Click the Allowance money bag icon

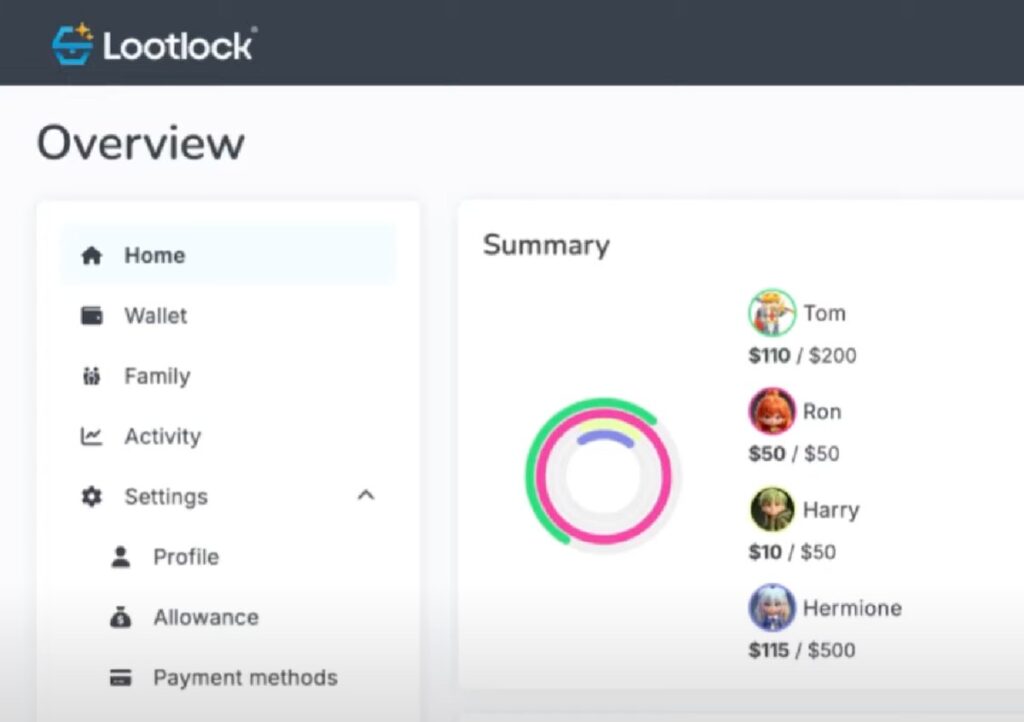point(121,618)
